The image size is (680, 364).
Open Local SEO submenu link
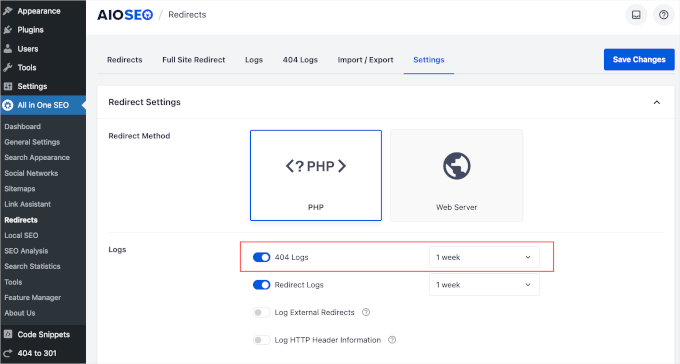(x=21, y=235)
